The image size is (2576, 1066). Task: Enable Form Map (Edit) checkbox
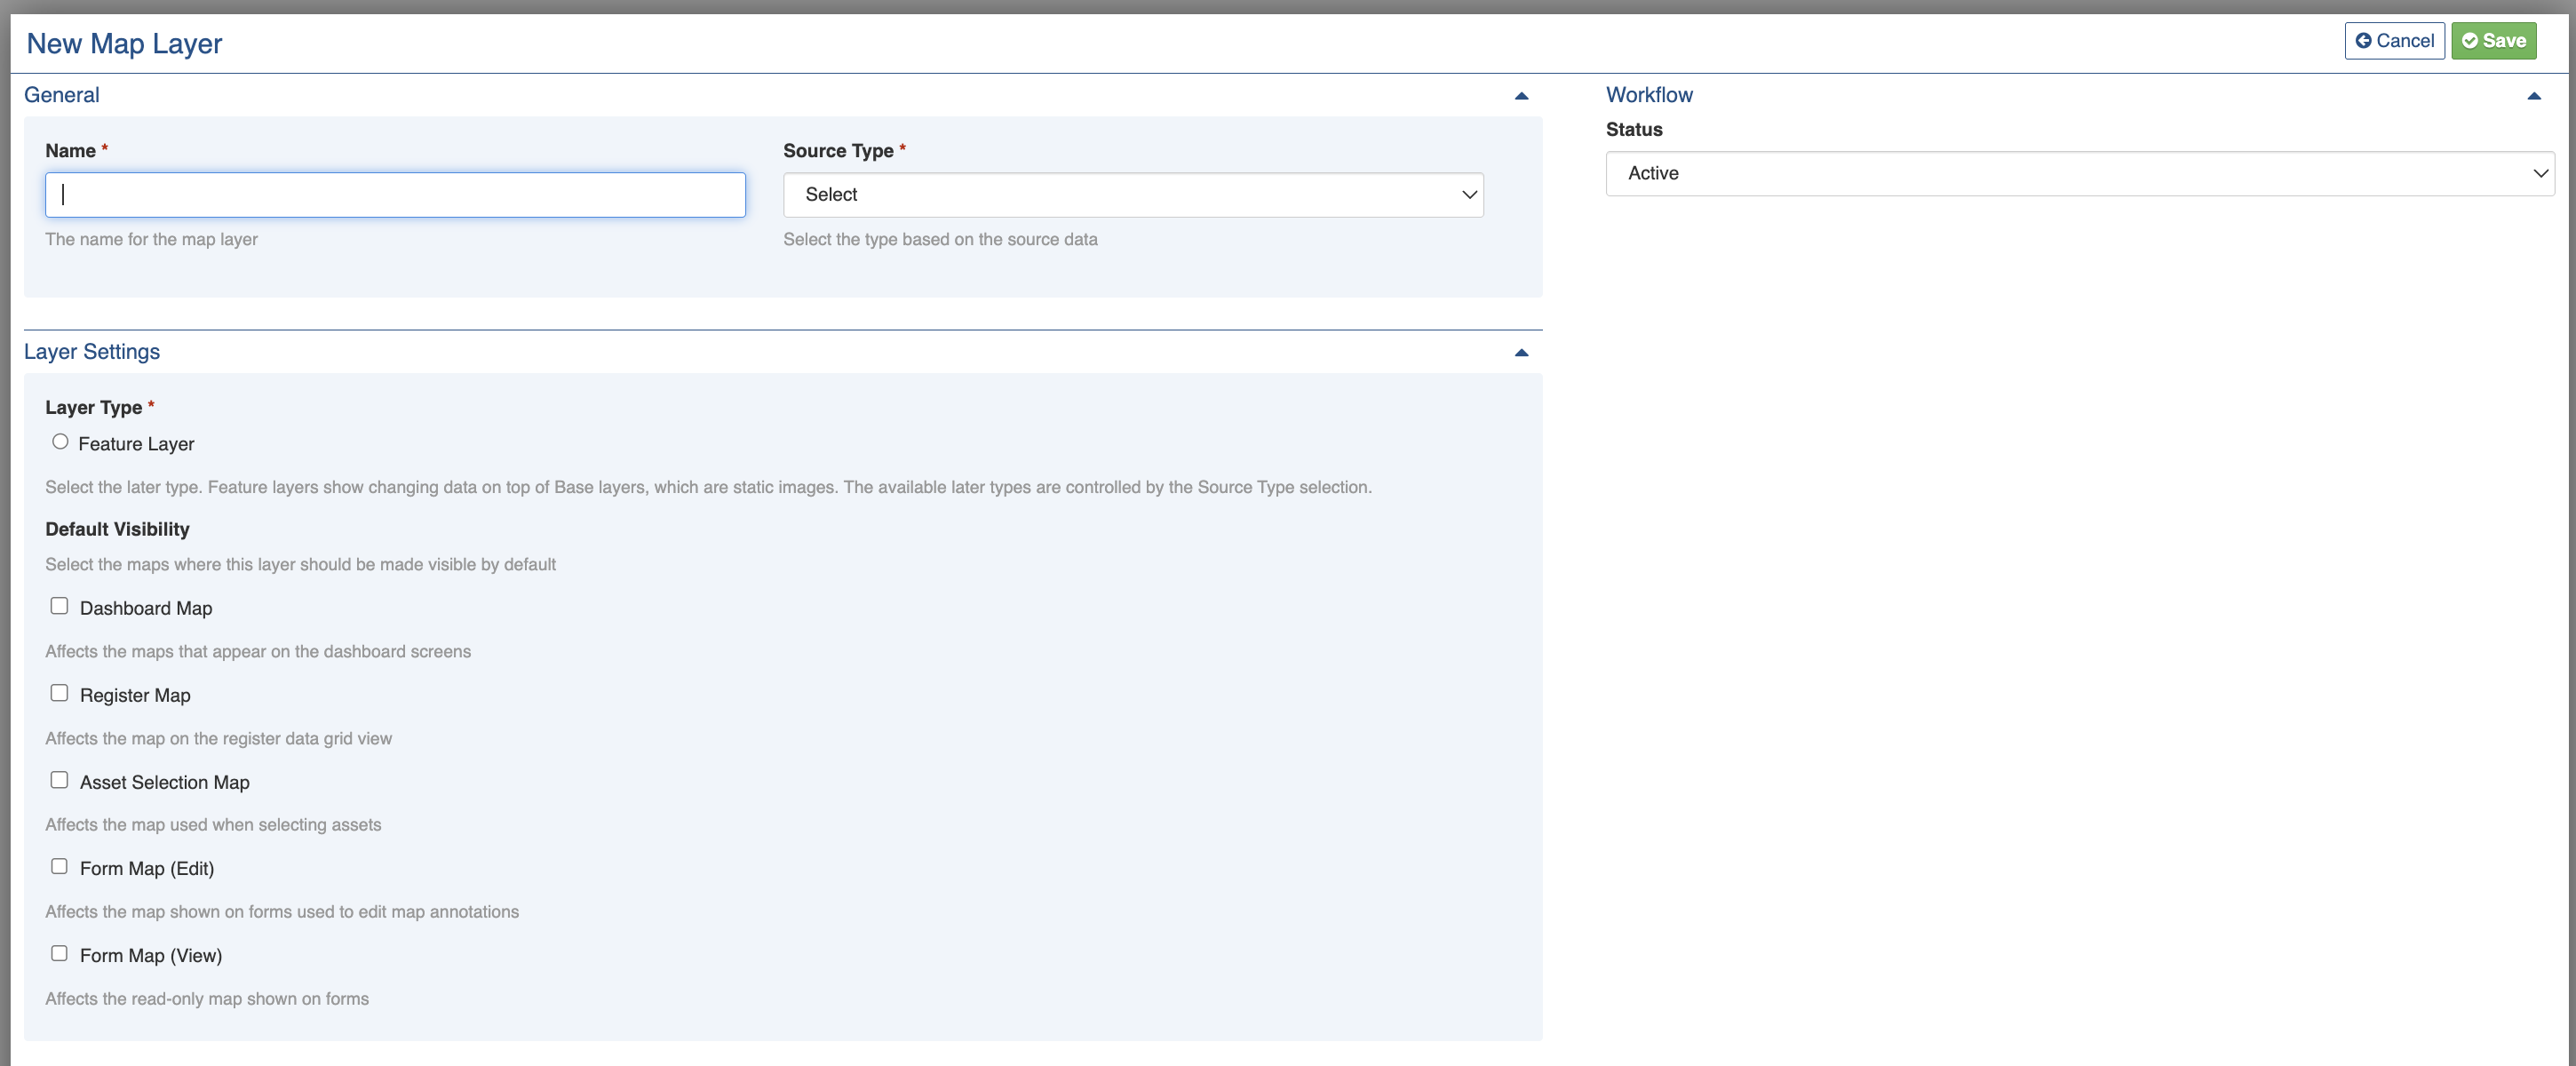click(x=60, y=866)
